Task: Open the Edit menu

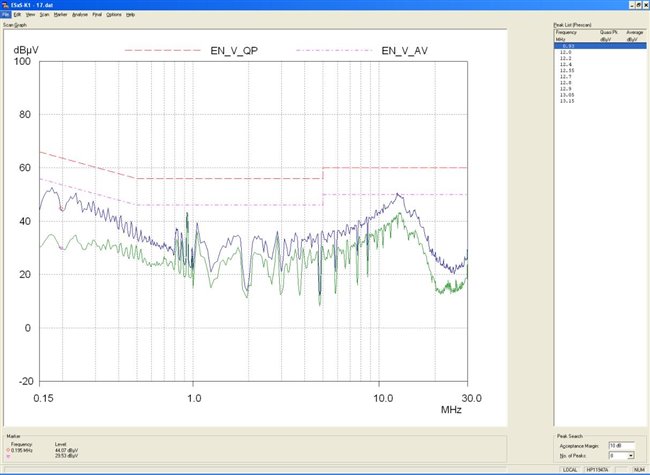Action: click(17, 16)
